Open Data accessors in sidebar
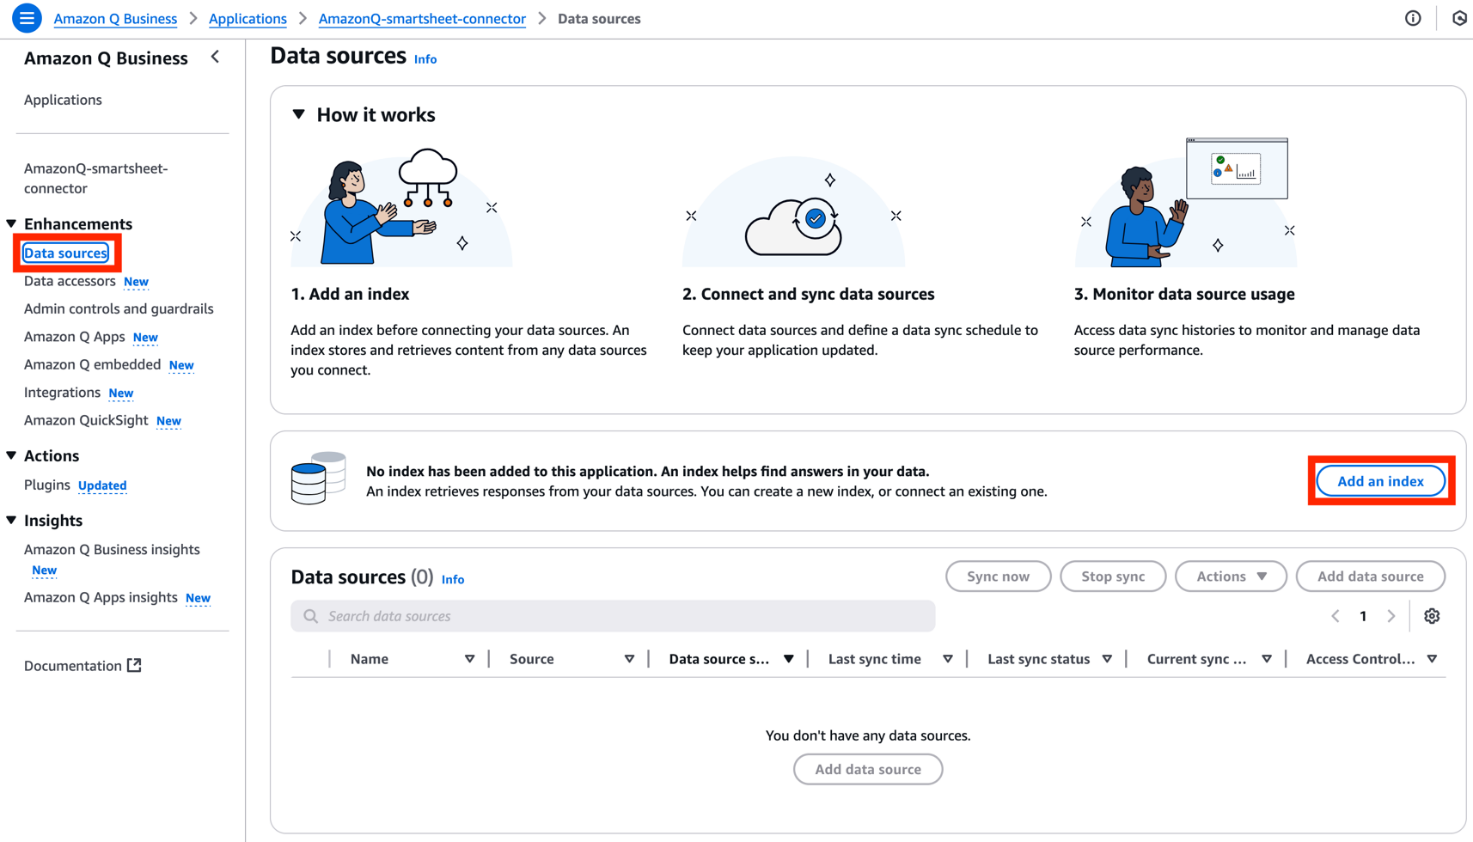Screen dimensions: 1473x842 (x=70, y=281)
